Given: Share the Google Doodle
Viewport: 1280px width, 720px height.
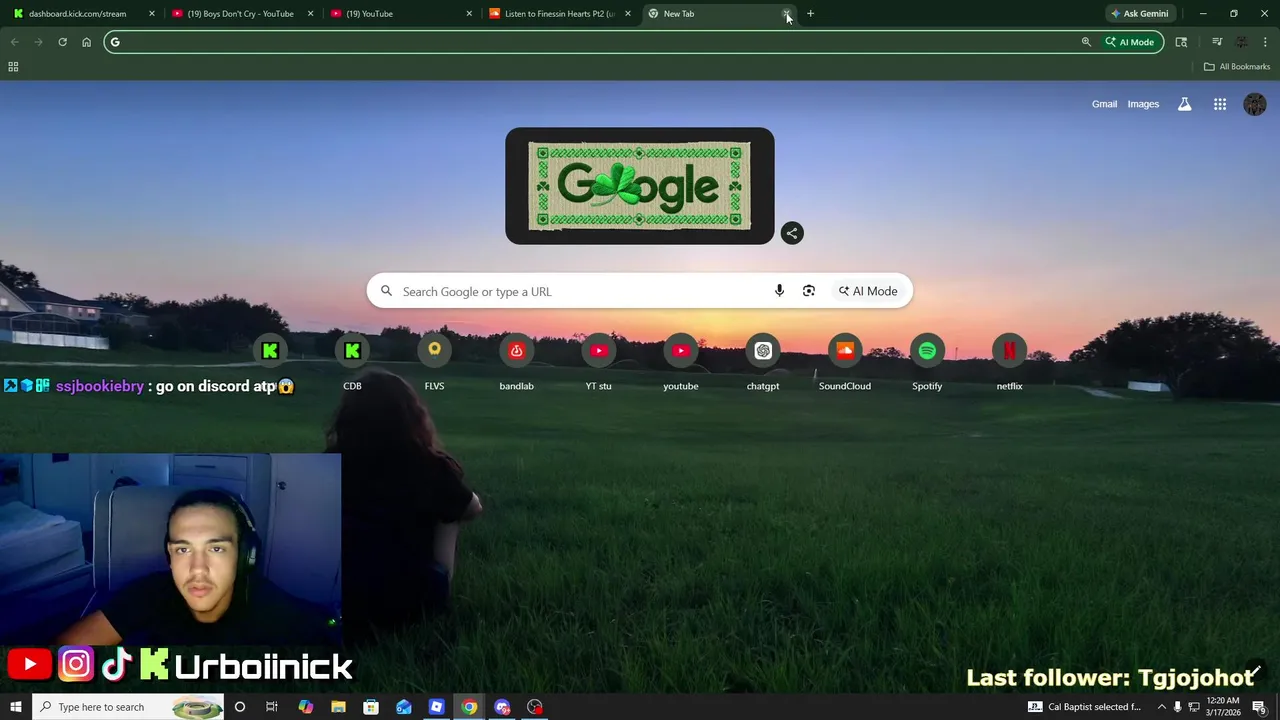Looking at the screenshot, I should pyautogui.click(x=792, y=233).
